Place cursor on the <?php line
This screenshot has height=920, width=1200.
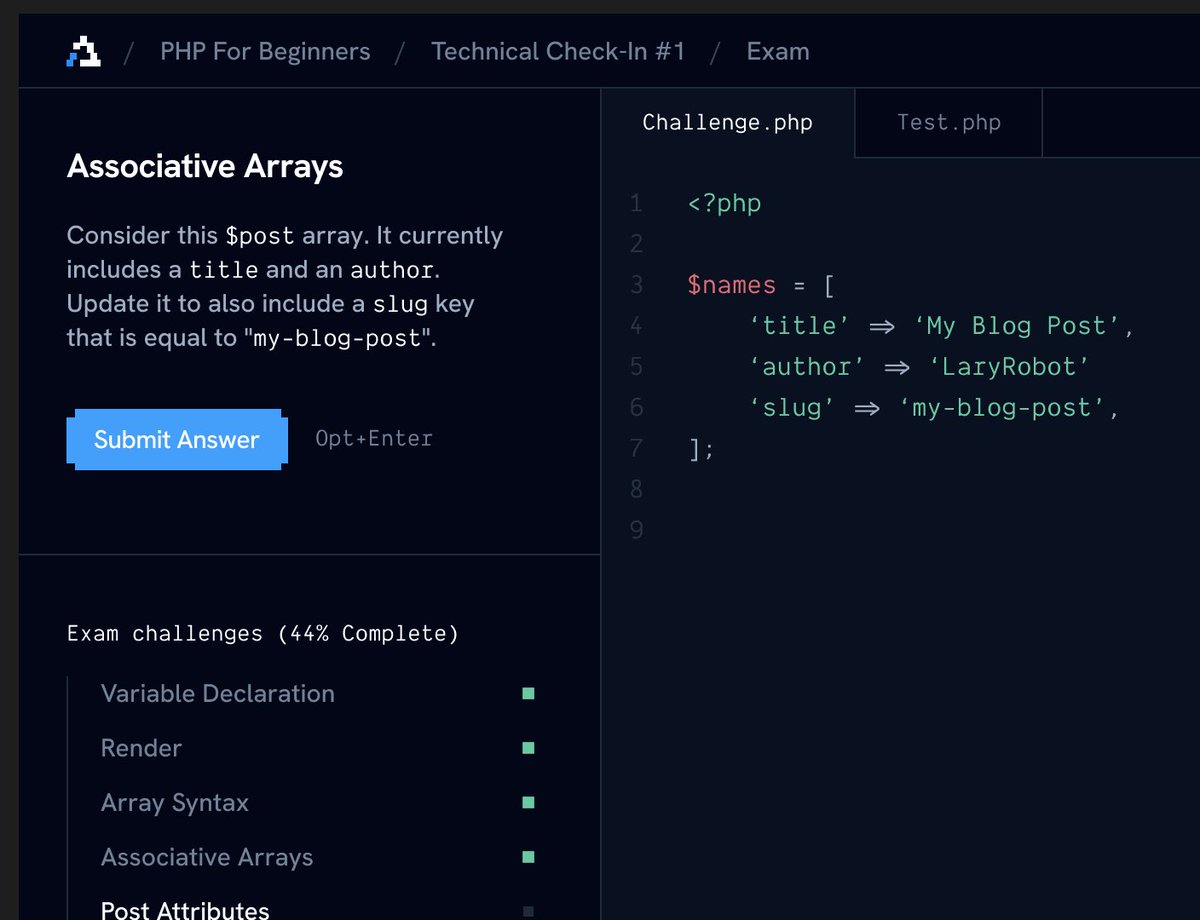coord(725,203)
